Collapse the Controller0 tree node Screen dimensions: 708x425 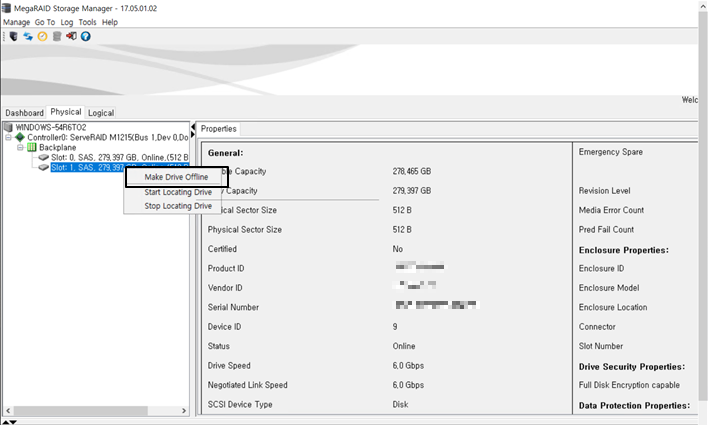[8, 137]
